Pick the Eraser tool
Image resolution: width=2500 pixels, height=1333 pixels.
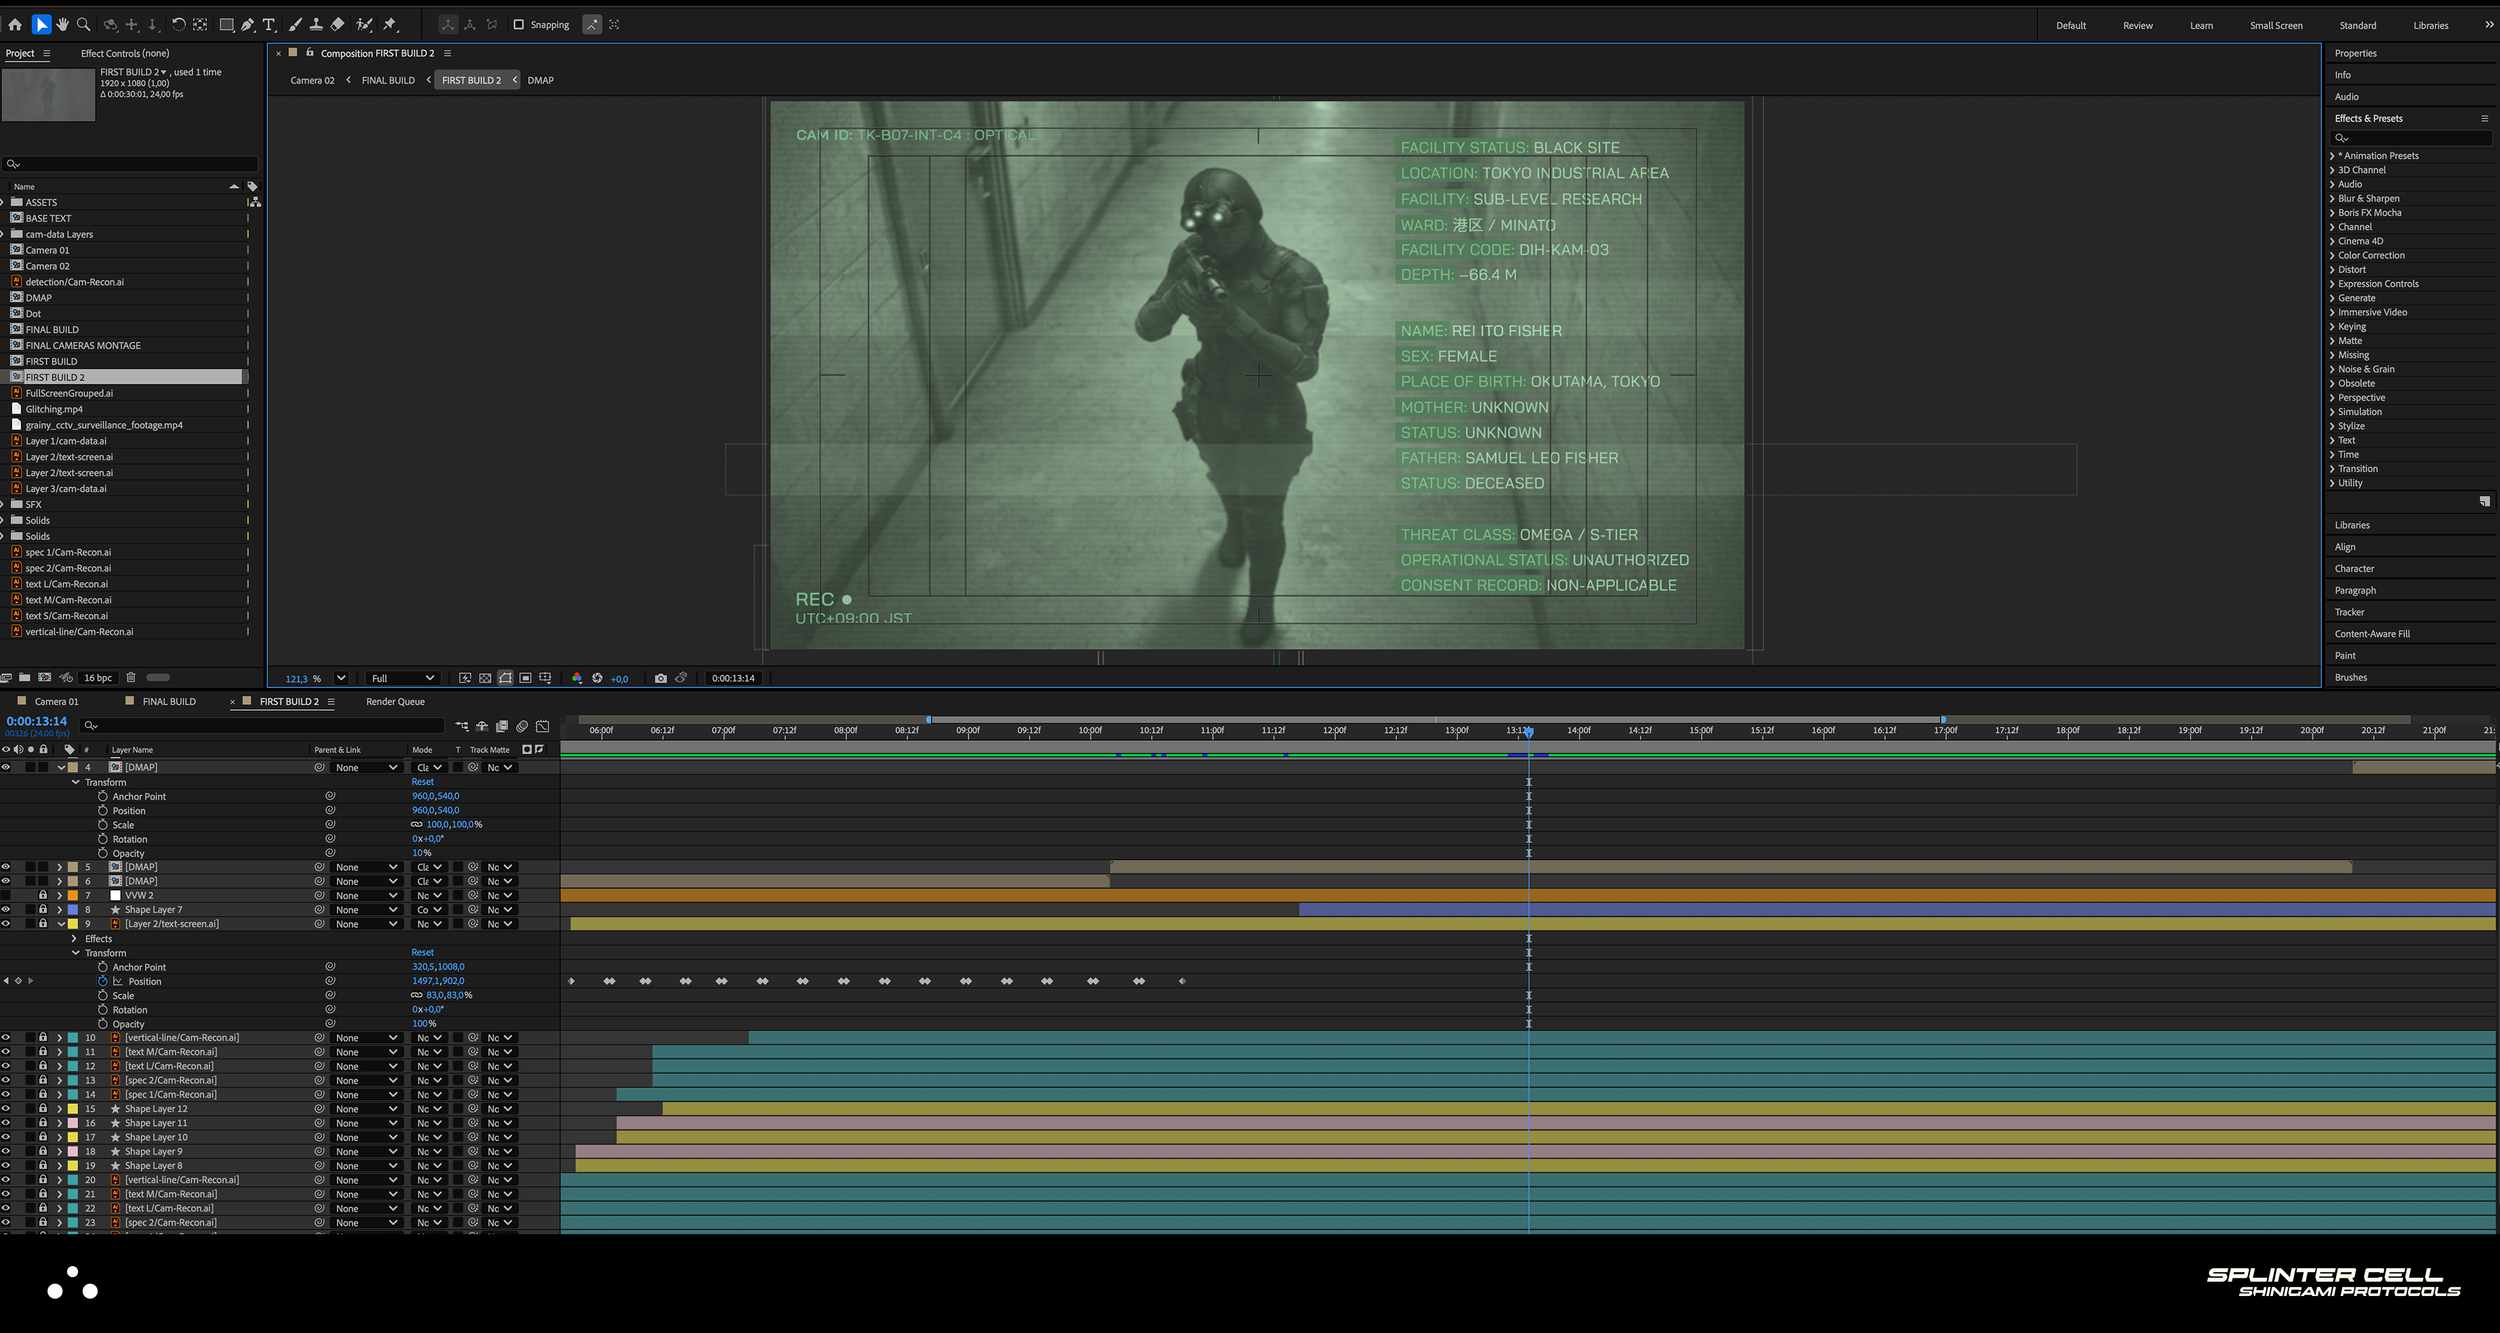338,25
